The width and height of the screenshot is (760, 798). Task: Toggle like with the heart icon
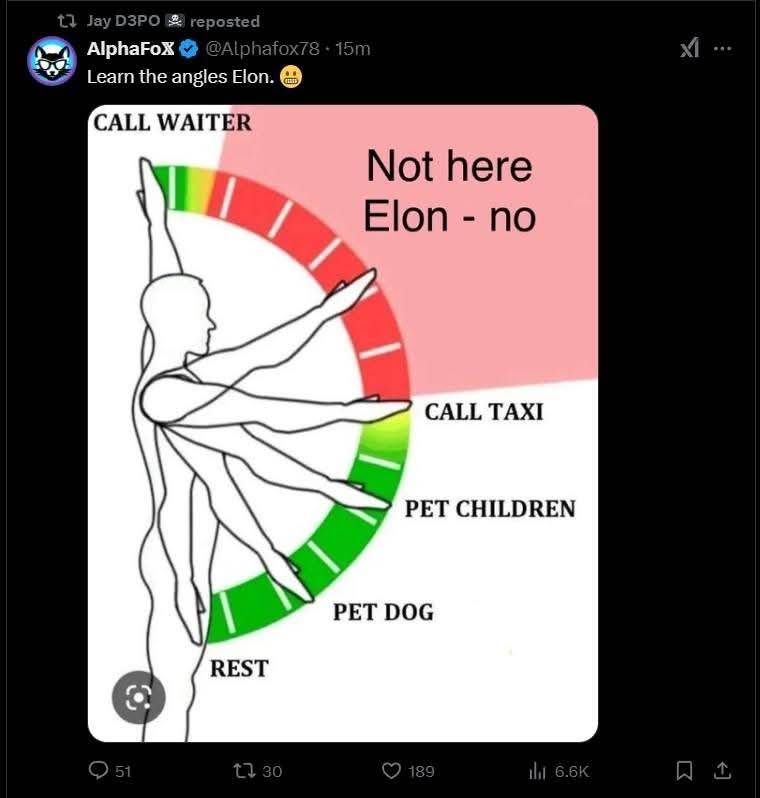pyautogui.click(x=392, y=770)
